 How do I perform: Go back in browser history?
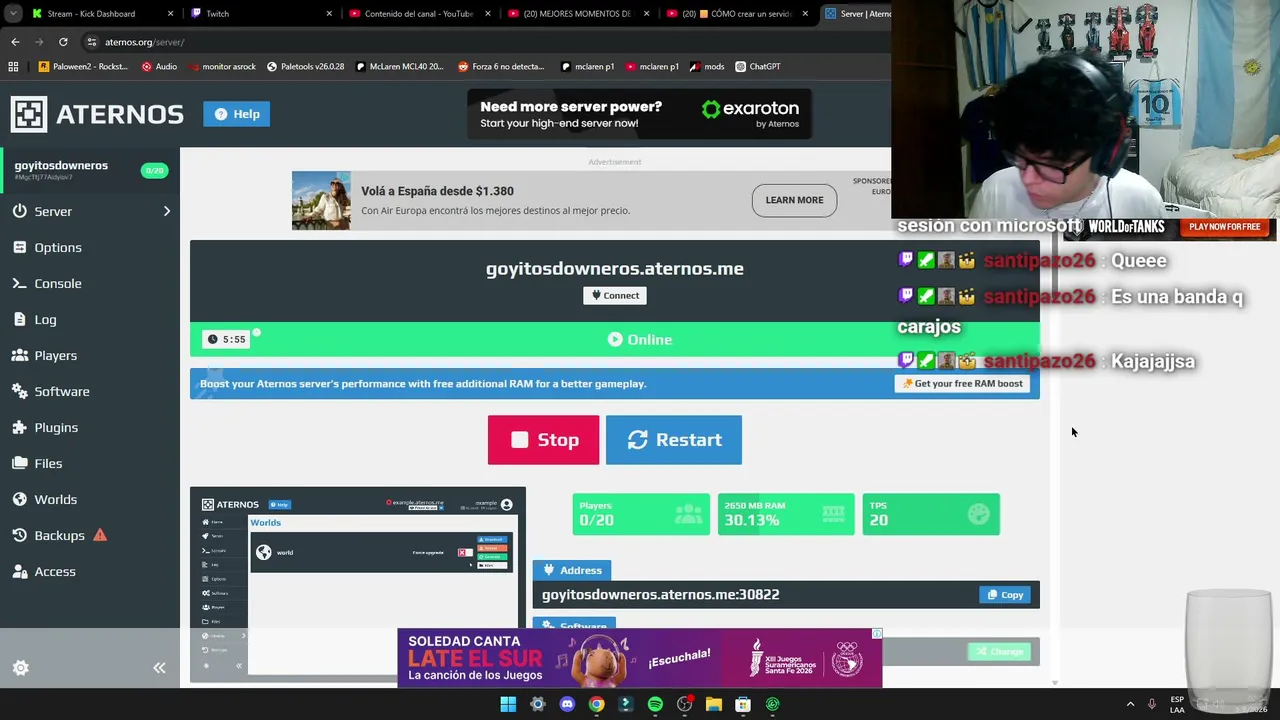(15, 42)
